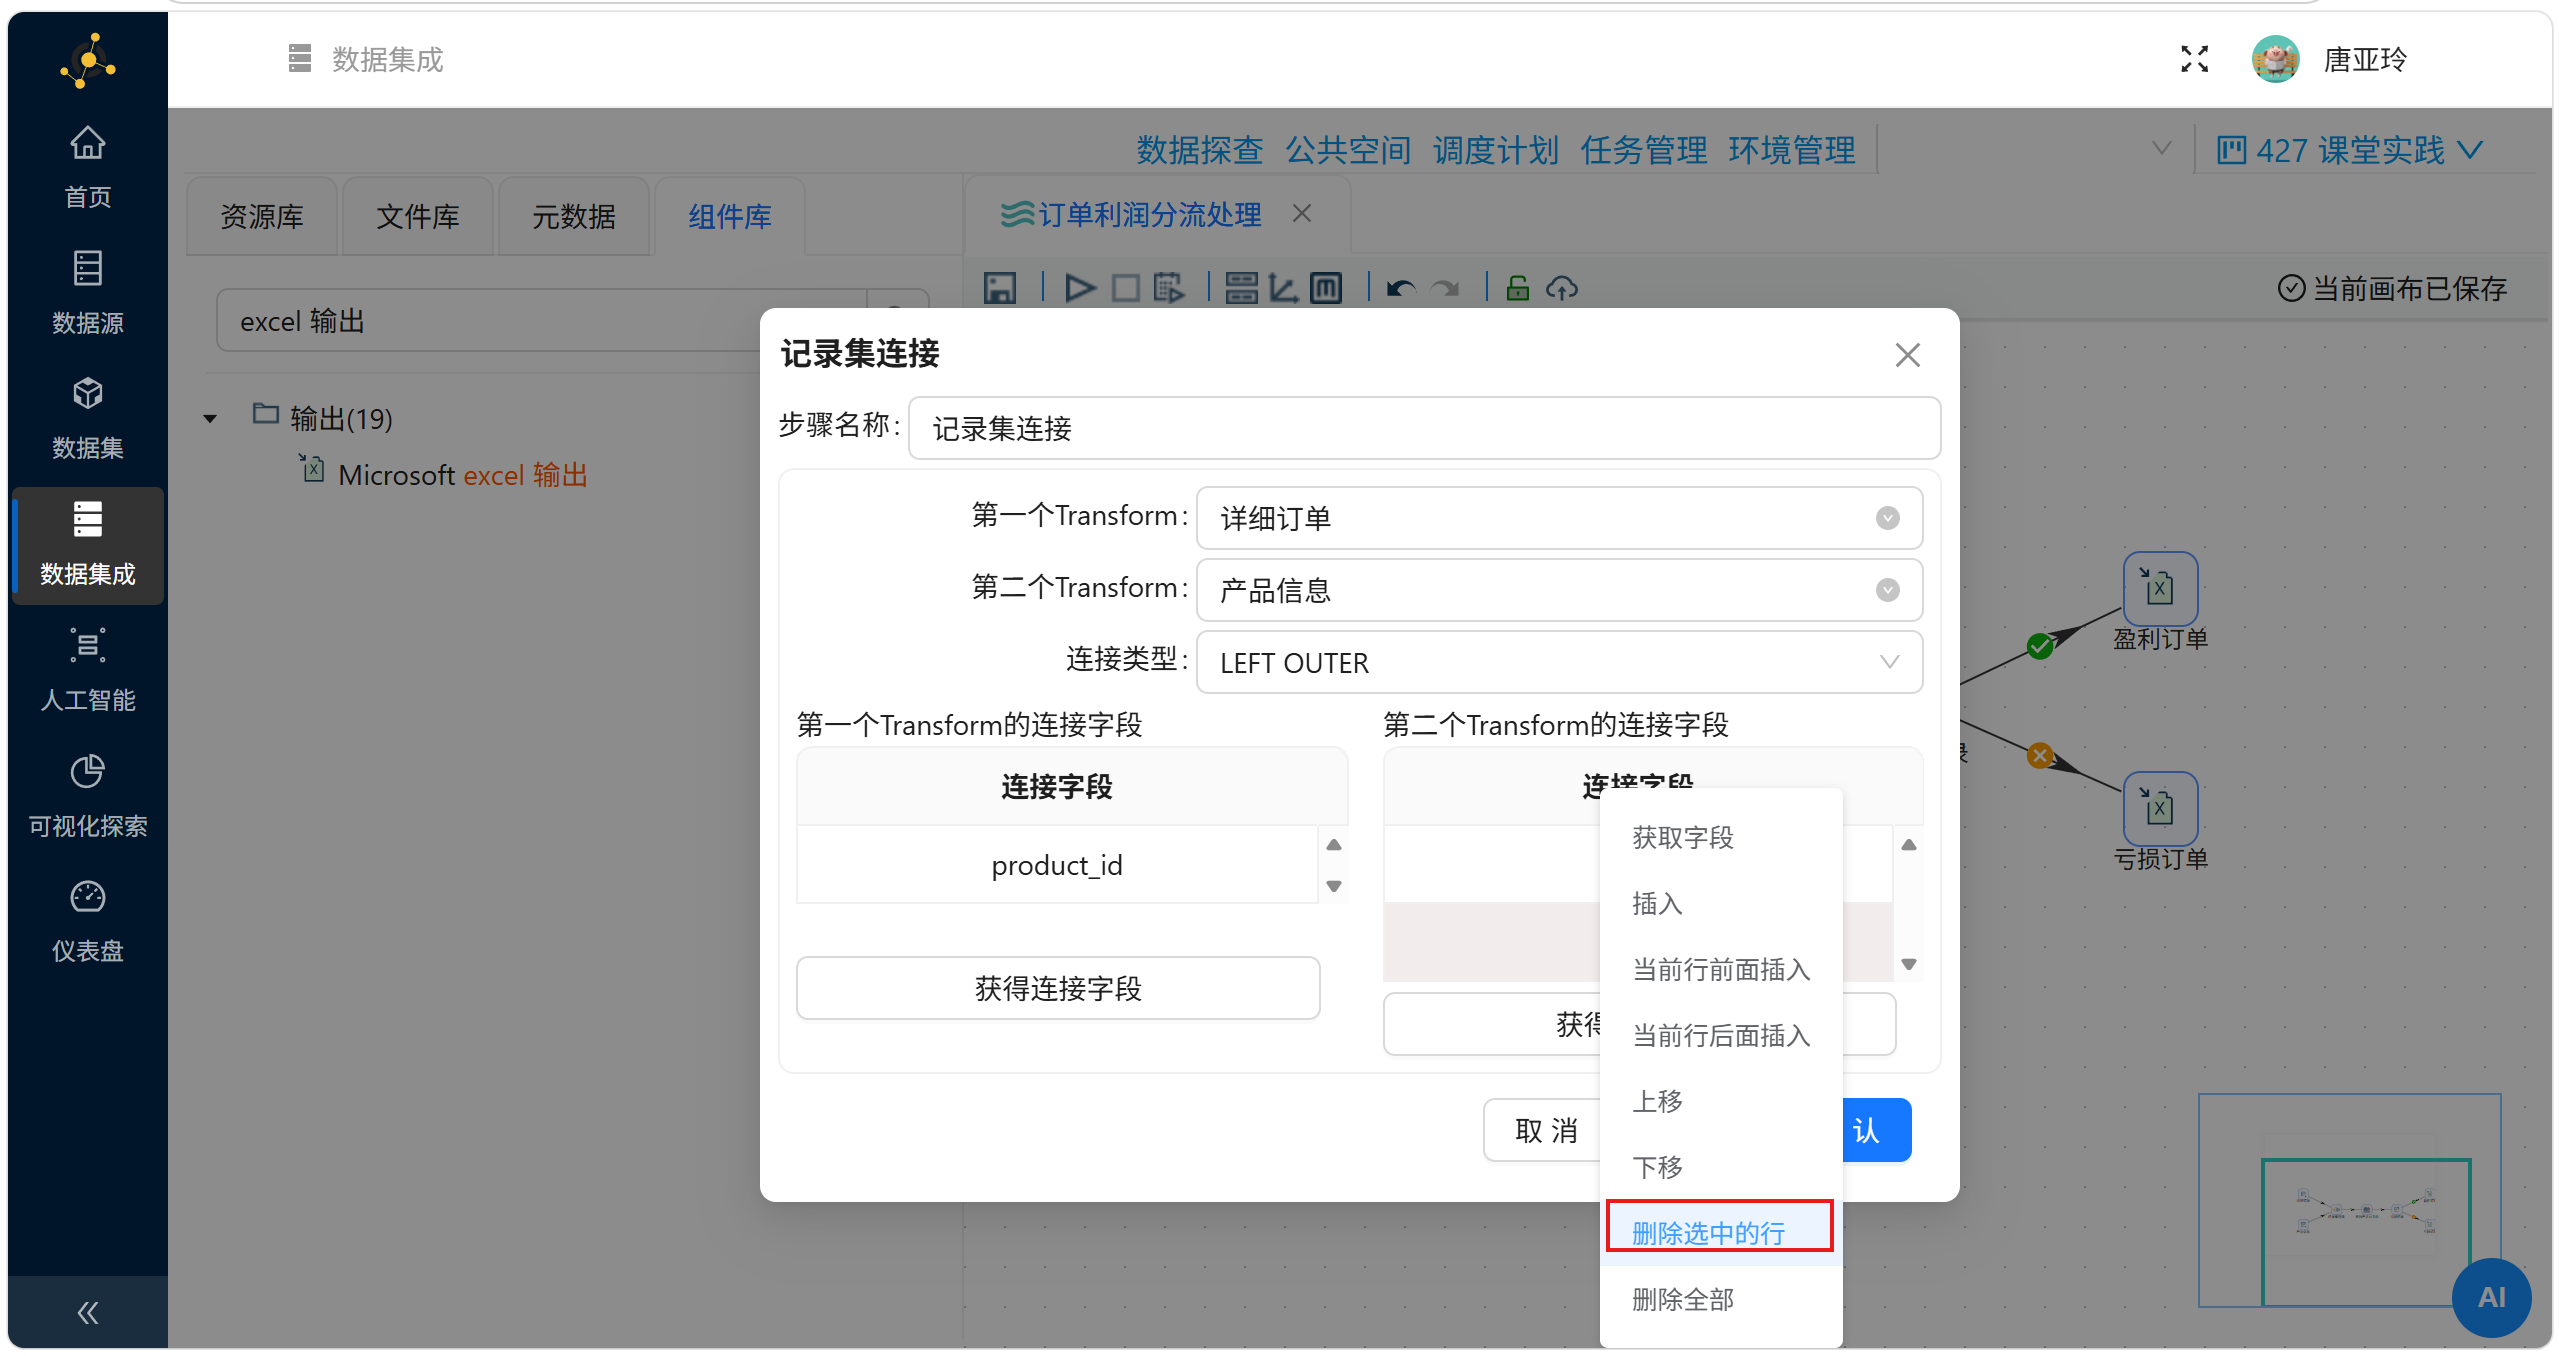Collapse the left sidebar with double chevron
This screenshot has height=1356, width=2559.
(88, 1312)
